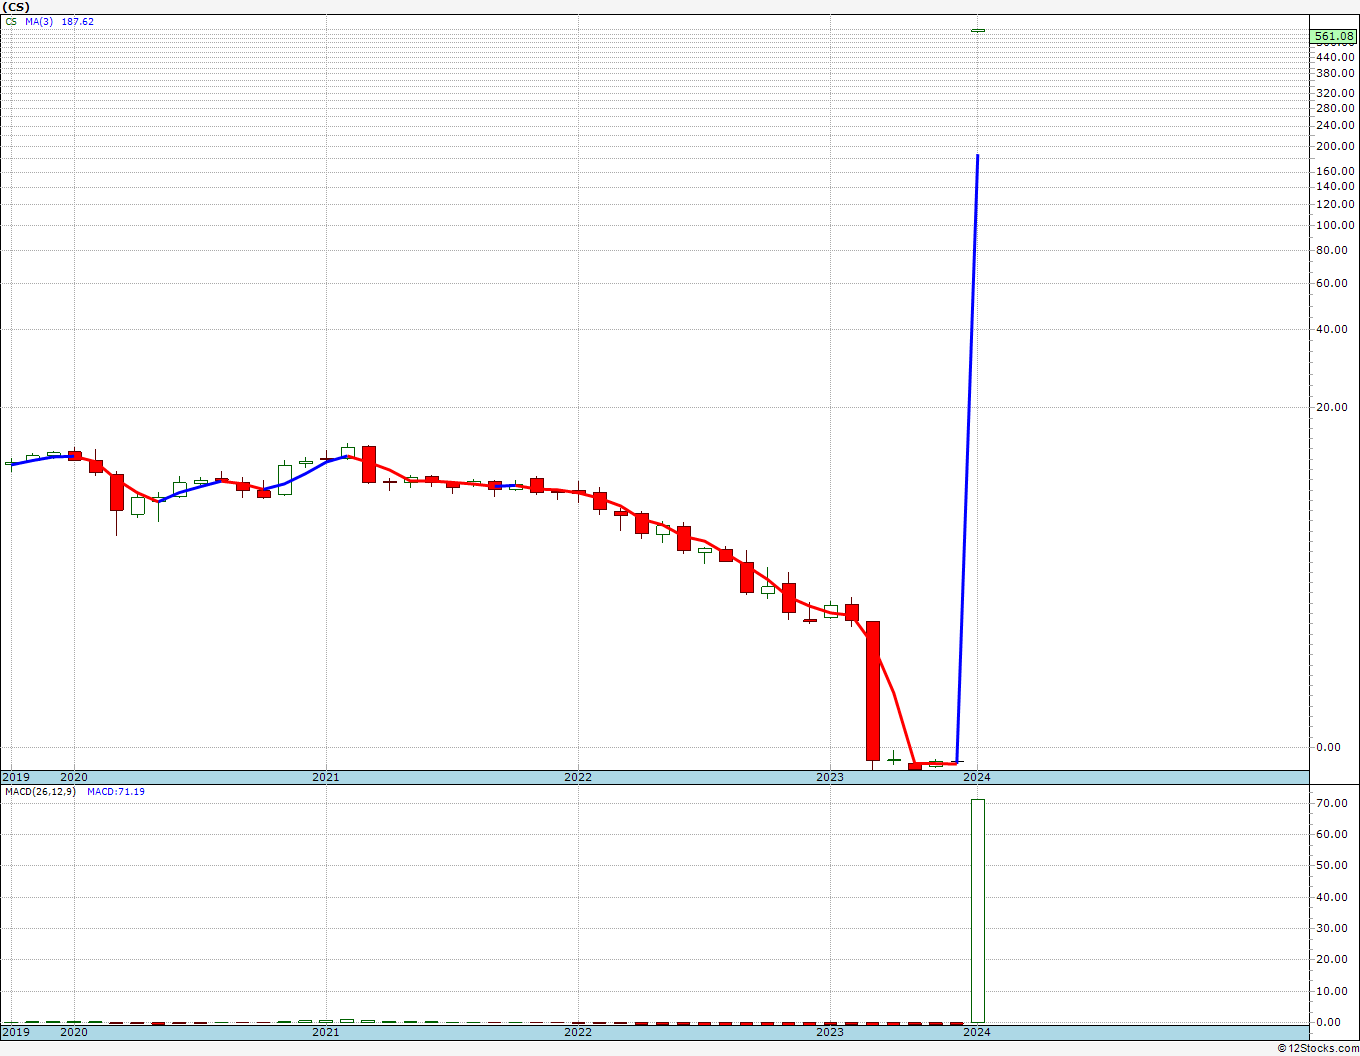Click 2020 on the MACD panel time axis
1360x1056 pixels.
coord(74,1031)
